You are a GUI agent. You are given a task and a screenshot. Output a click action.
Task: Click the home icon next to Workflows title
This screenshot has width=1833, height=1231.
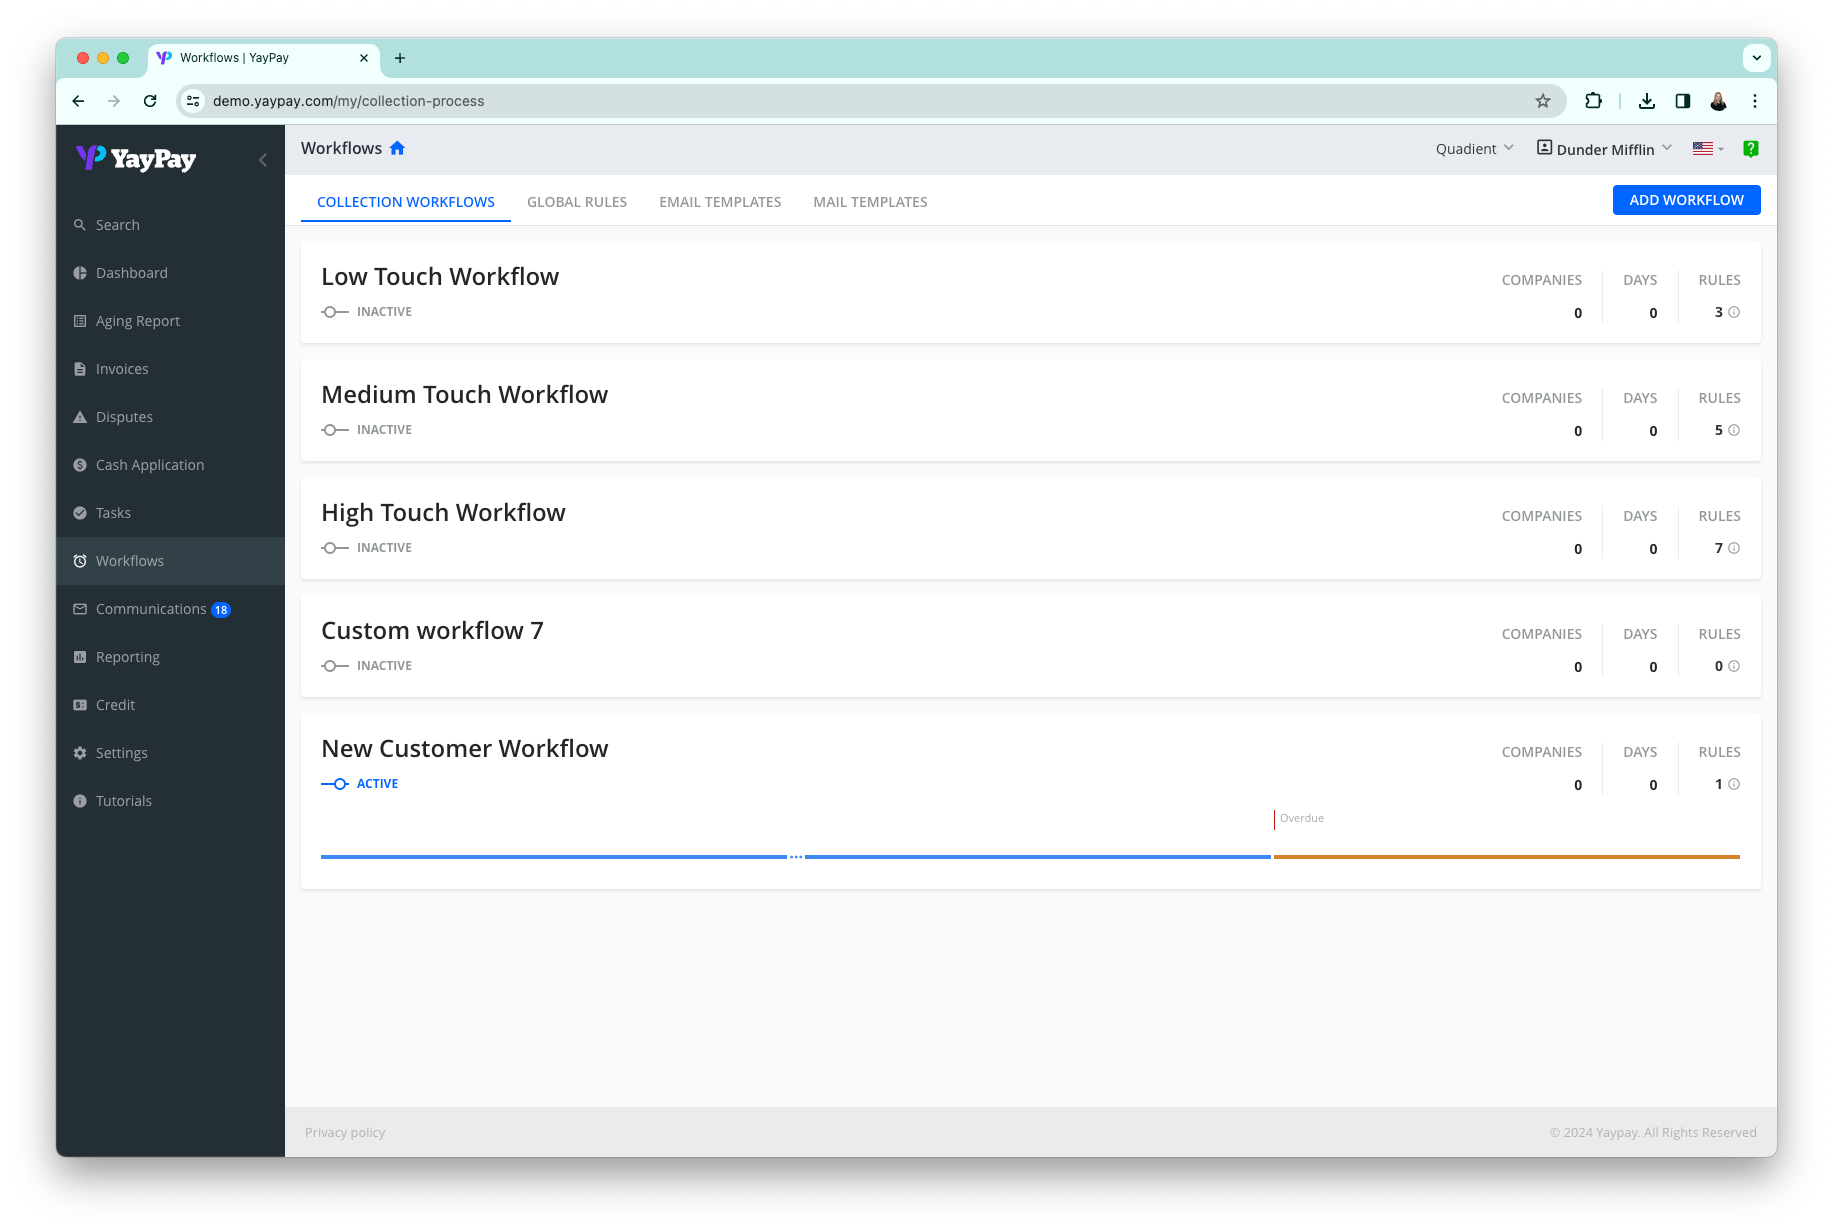397,147
